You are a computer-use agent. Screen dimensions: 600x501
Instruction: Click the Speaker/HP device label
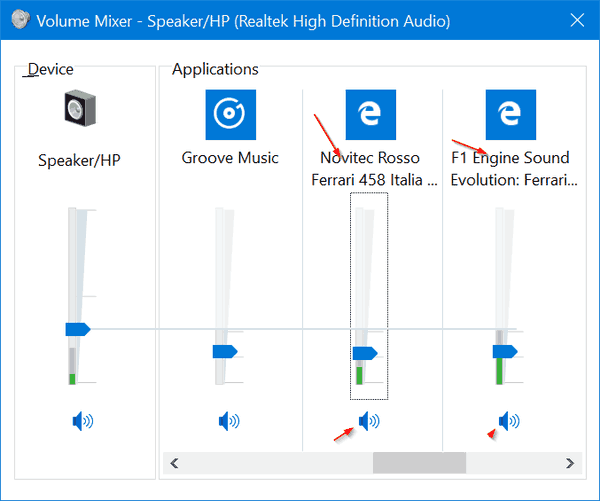79,160
